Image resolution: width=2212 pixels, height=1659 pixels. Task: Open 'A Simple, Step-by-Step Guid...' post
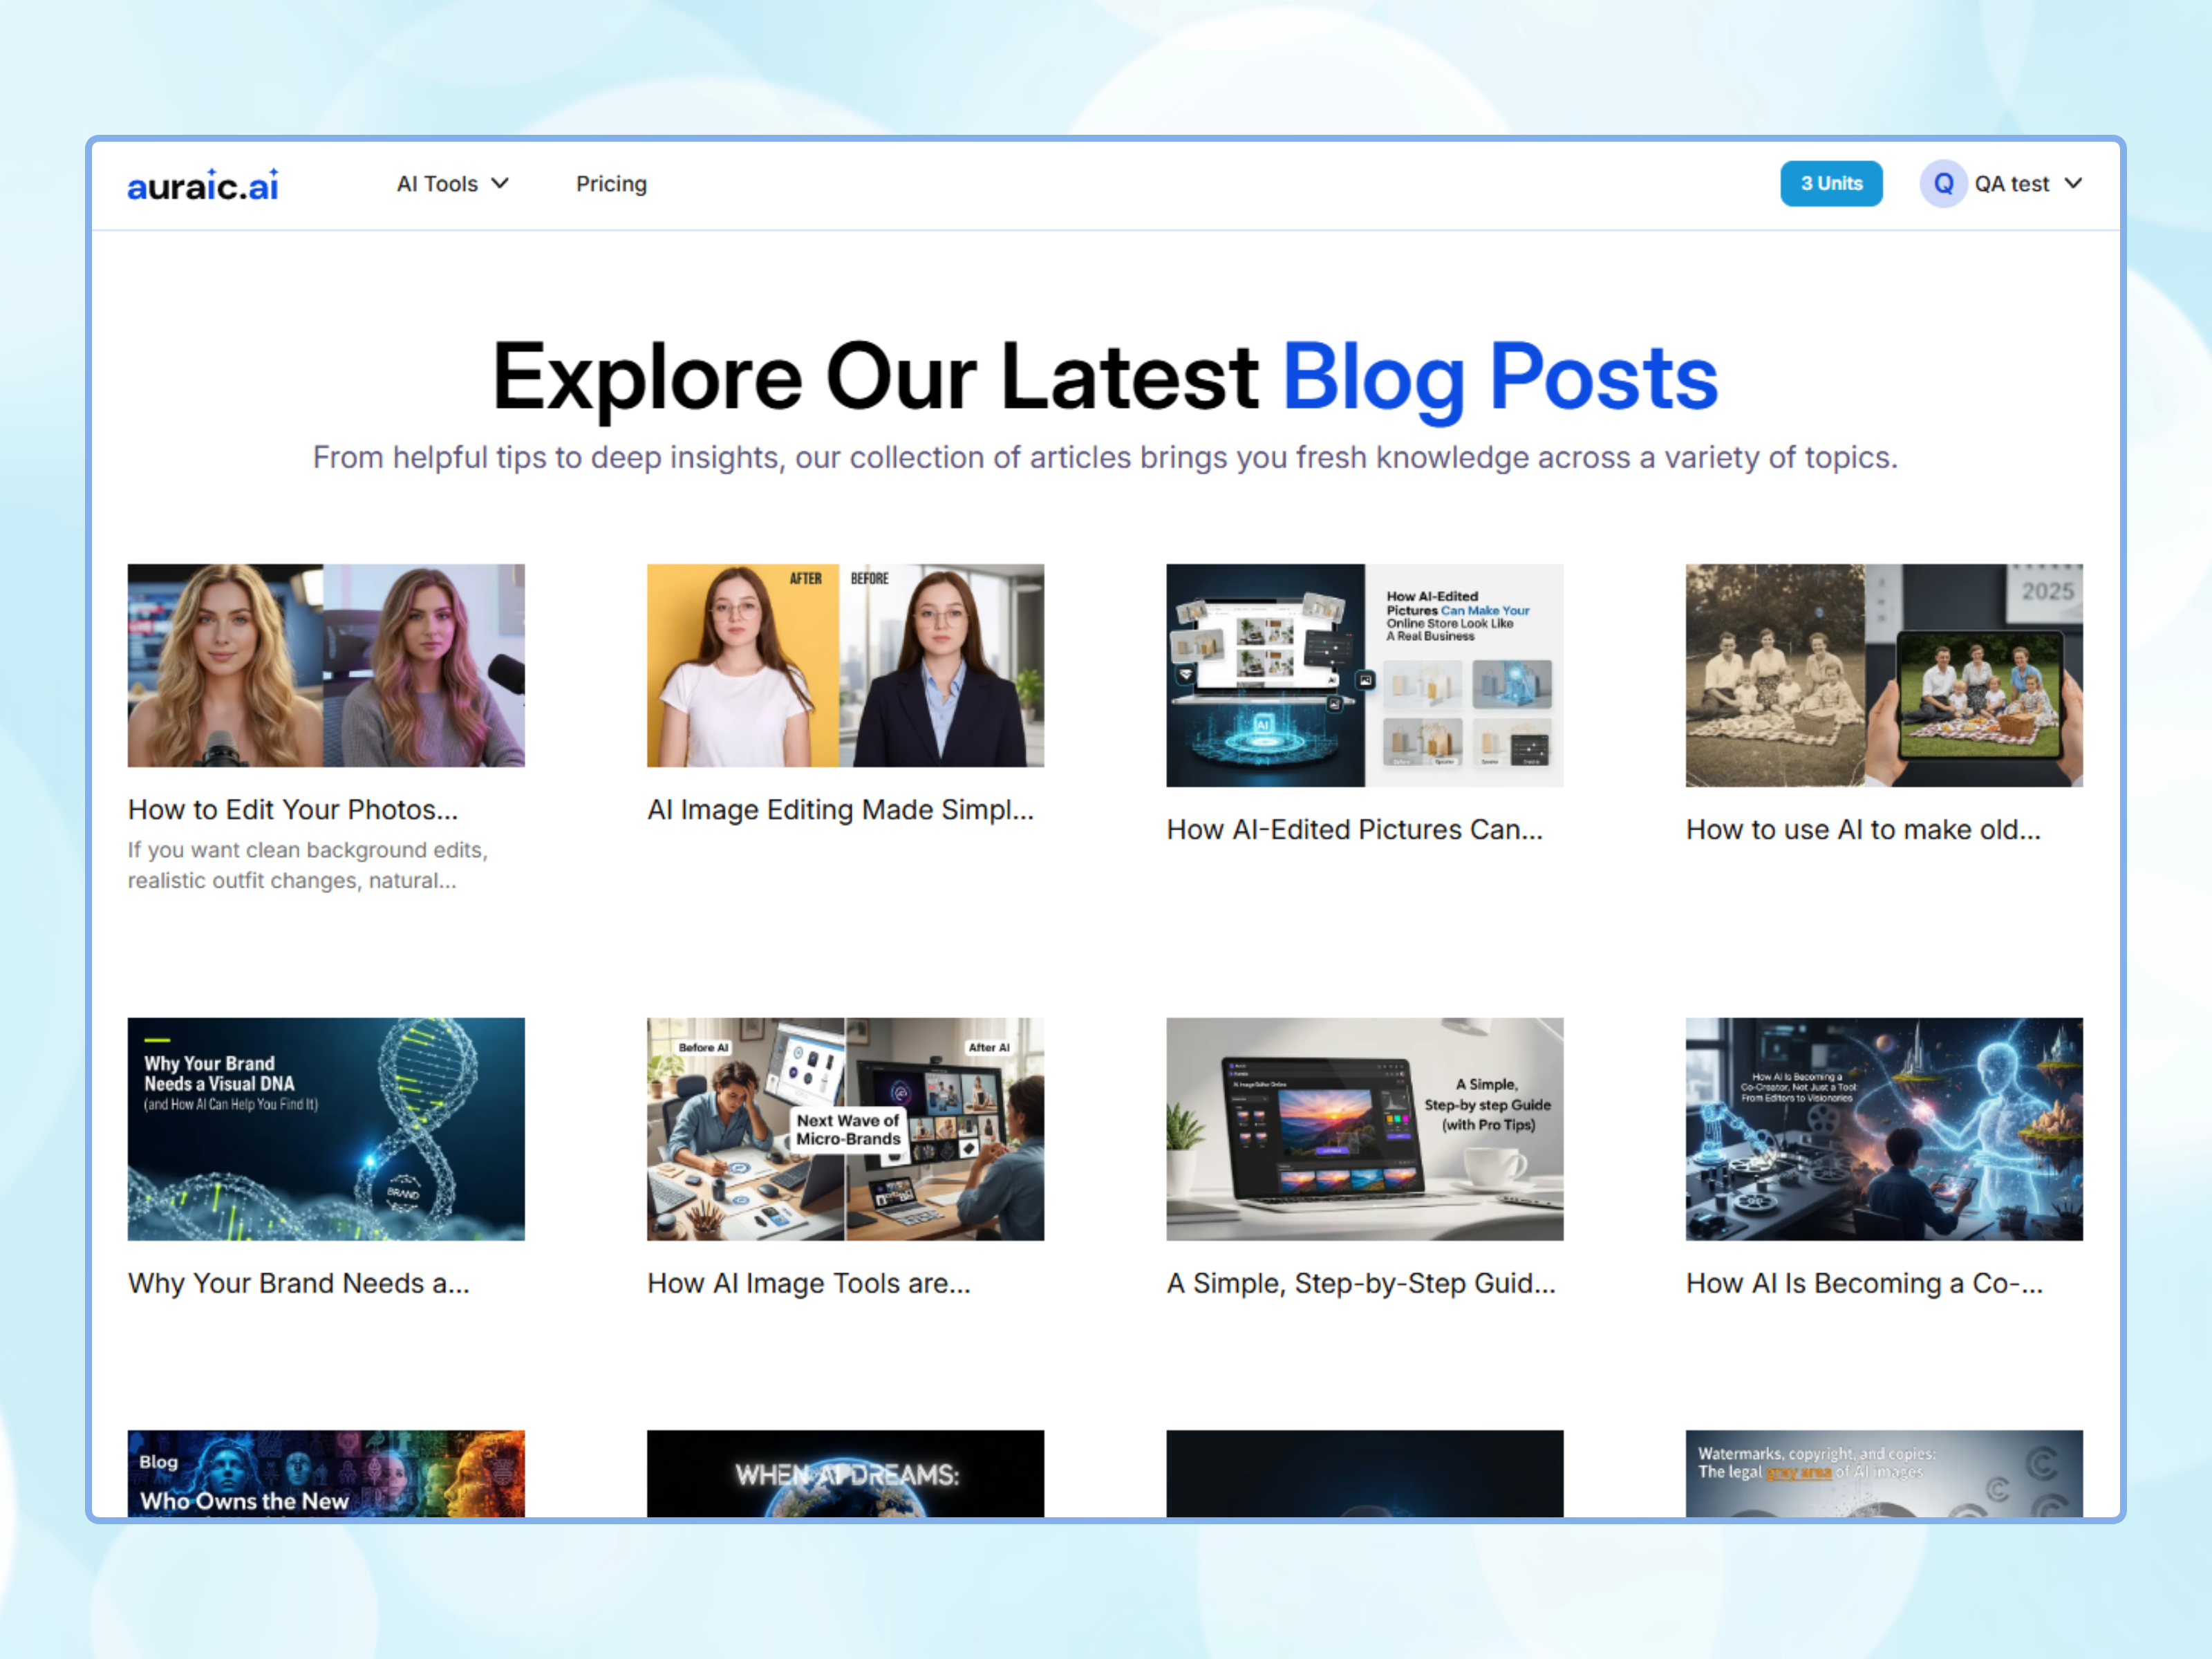(1360, 1283)
